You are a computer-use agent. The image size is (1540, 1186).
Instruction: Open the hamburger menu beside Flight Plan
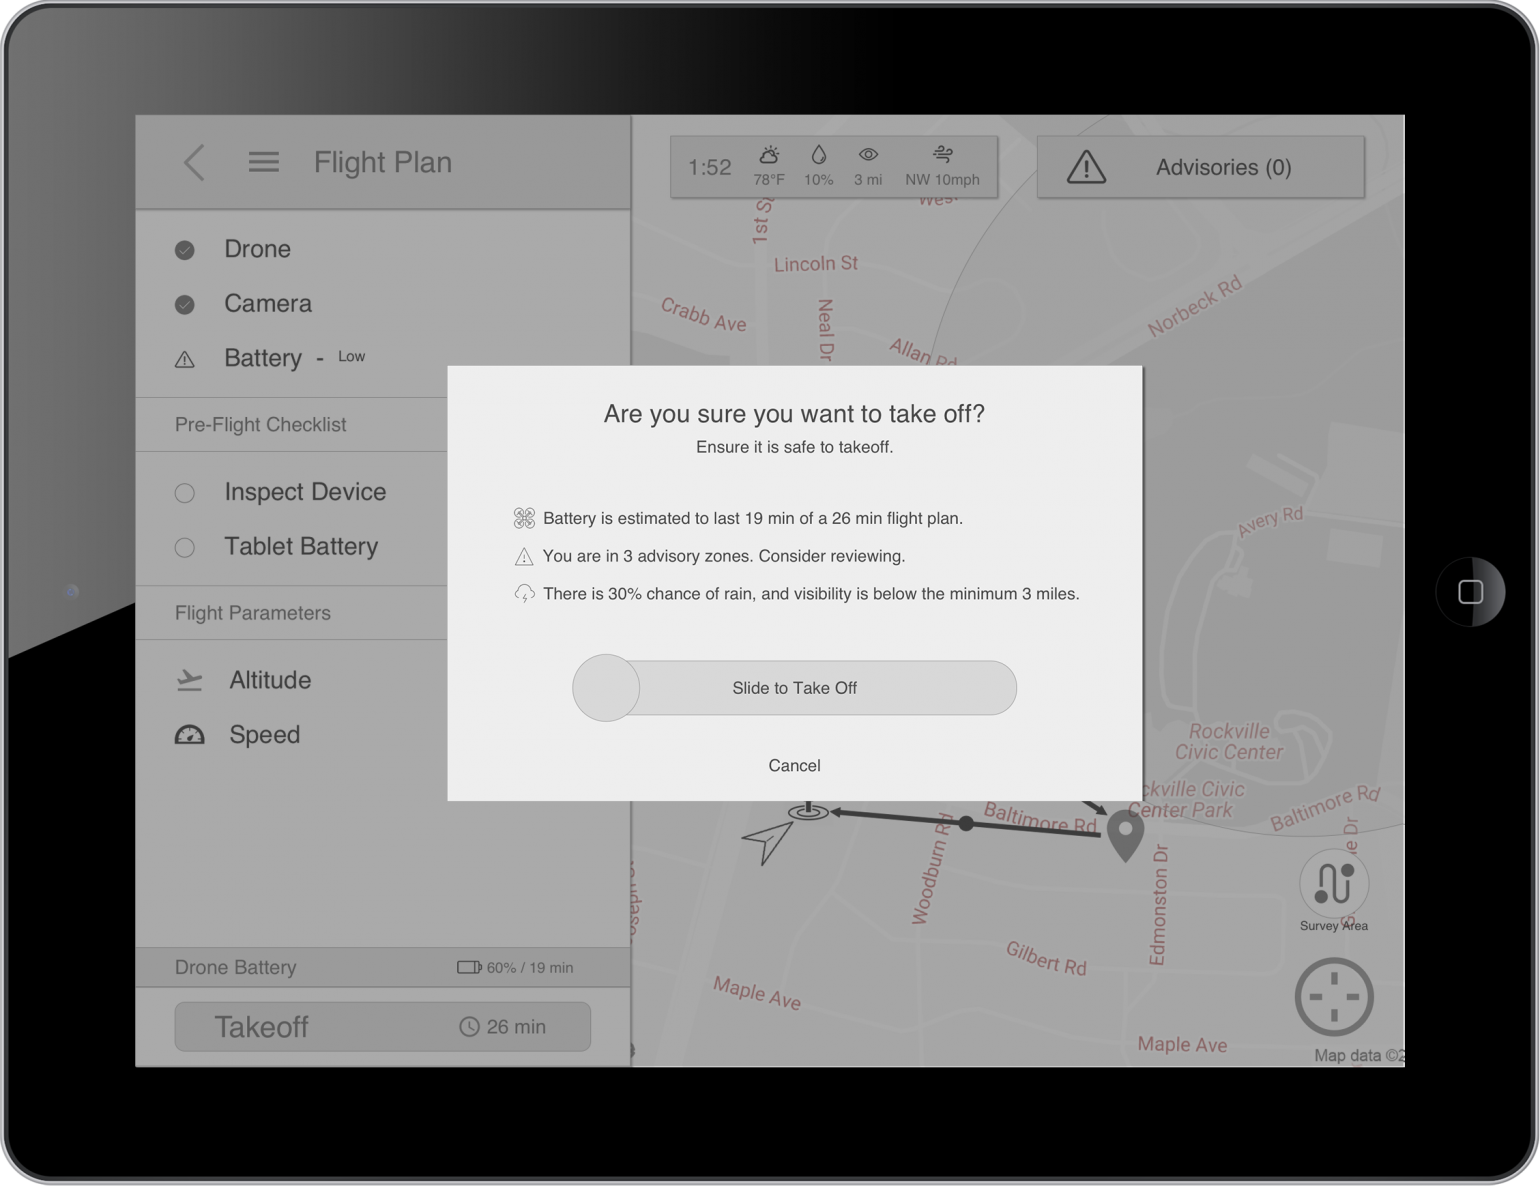(x=264, y=162)
